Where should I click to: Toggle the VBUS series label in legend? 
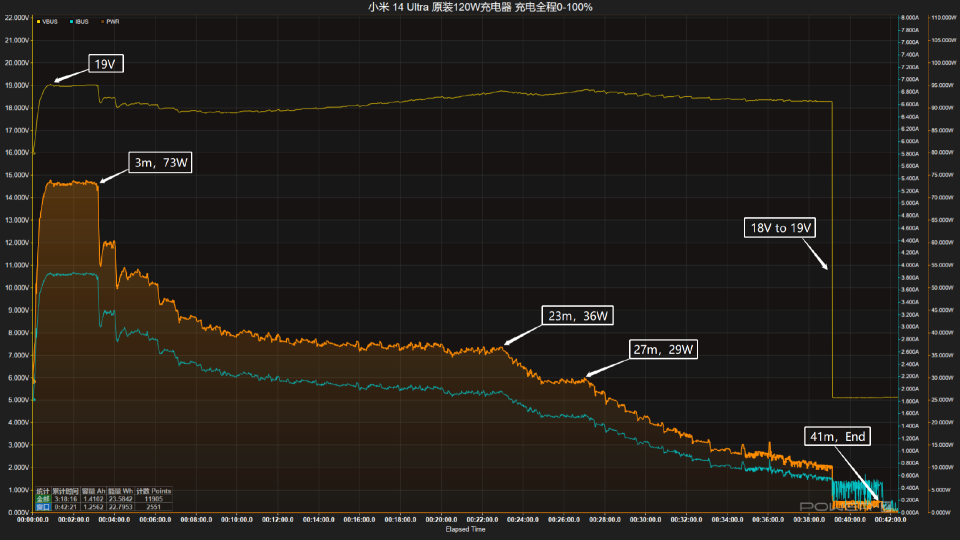point(50,21)
